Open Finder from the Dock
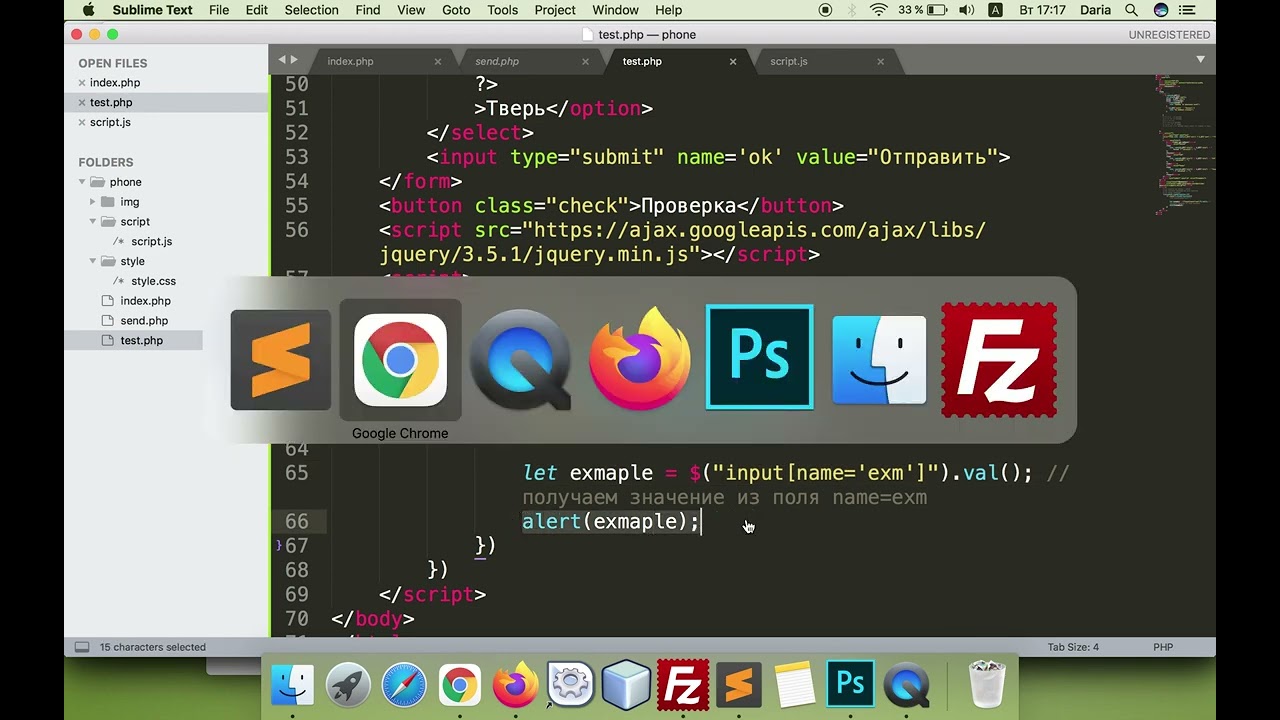Screen dimensions: 1280x720 click(293, 686)
